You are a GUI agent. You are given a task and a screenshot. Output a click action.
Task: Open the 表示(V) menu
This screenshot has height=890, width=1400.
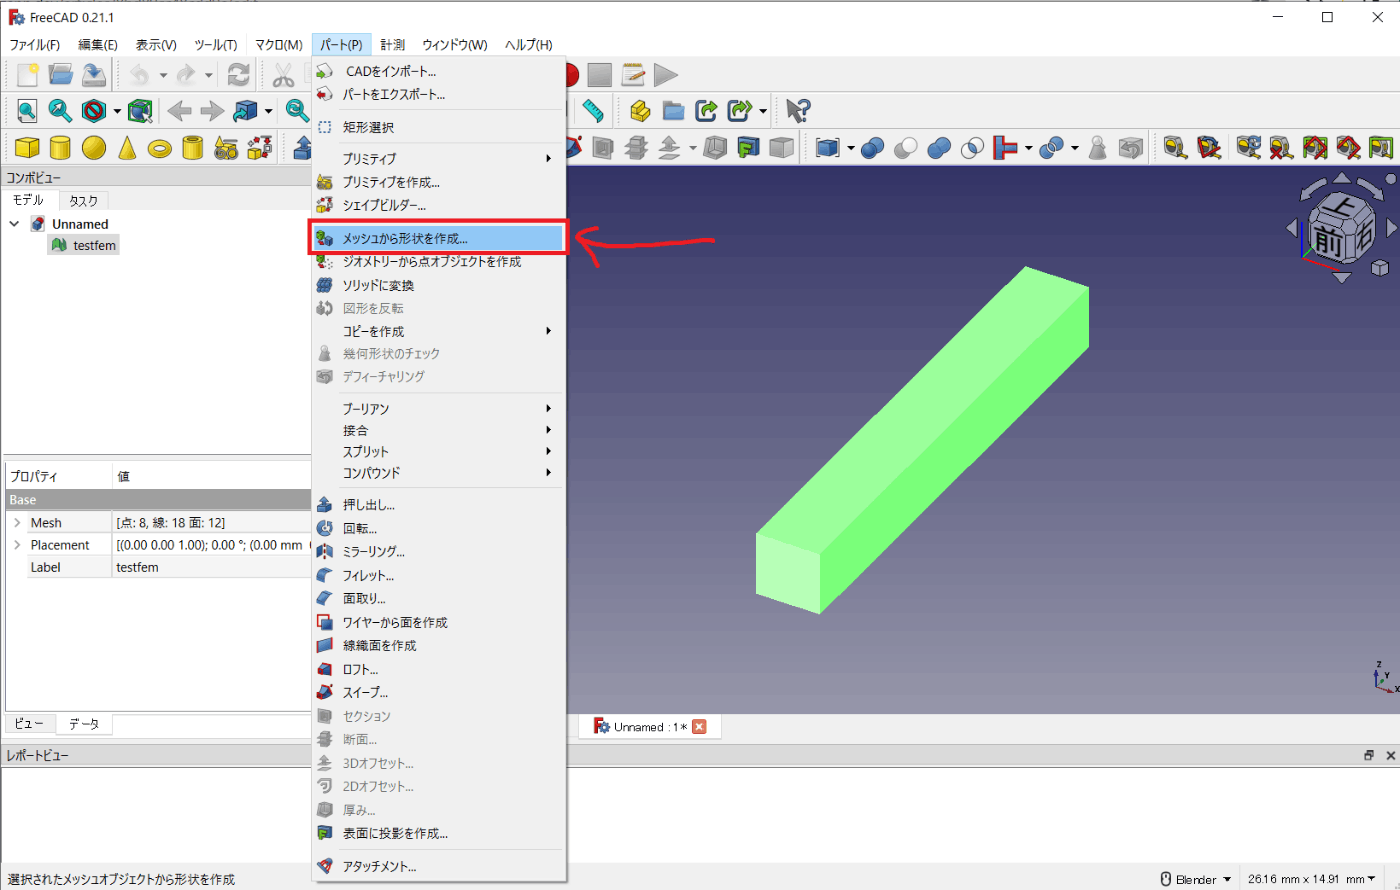coord(156,45)
